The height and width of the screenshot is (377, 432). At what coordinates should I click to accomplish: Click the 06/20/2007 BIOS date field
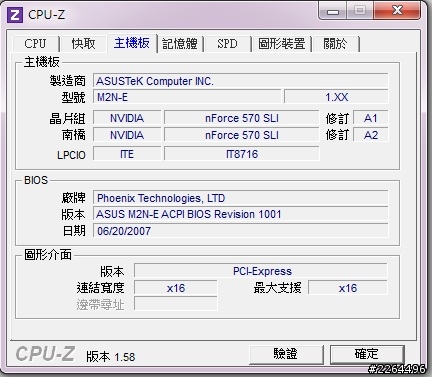click(x=240, y=231)
